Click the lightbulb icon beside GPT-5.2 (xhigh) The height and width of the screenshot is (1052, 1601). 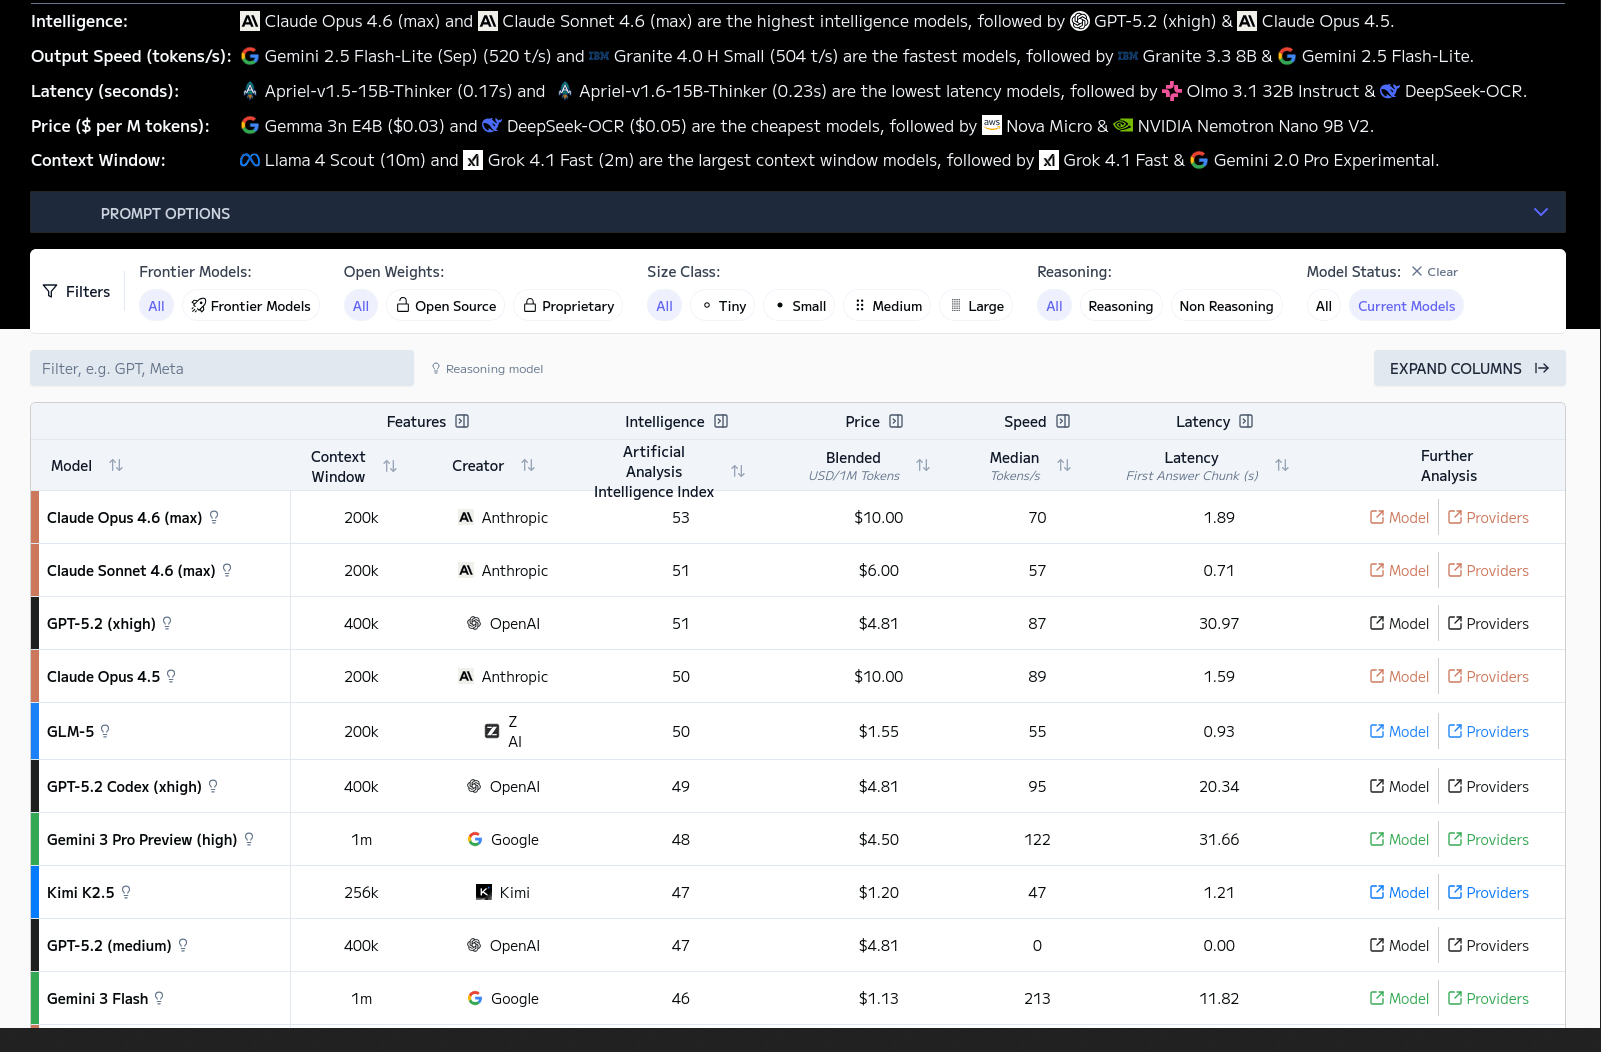click(x=167, y=622)
